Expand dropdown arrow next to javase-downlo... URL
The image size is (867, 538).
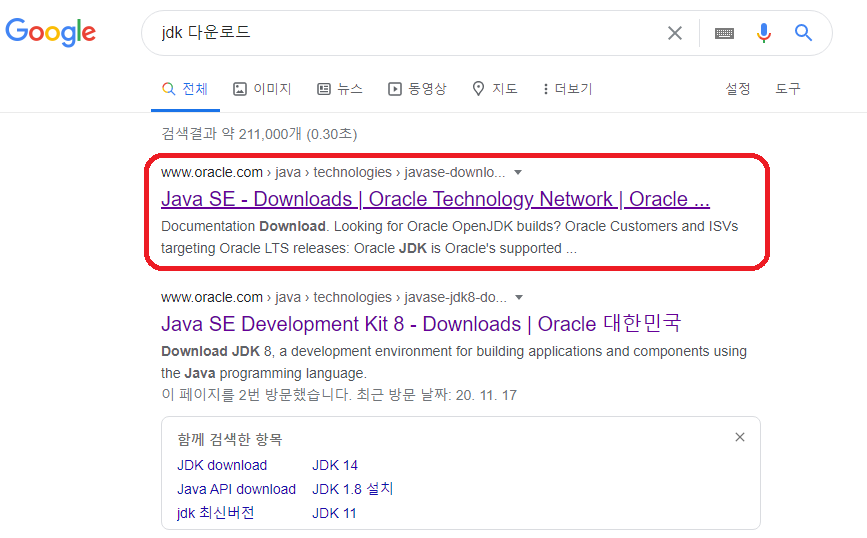point(518,173)
